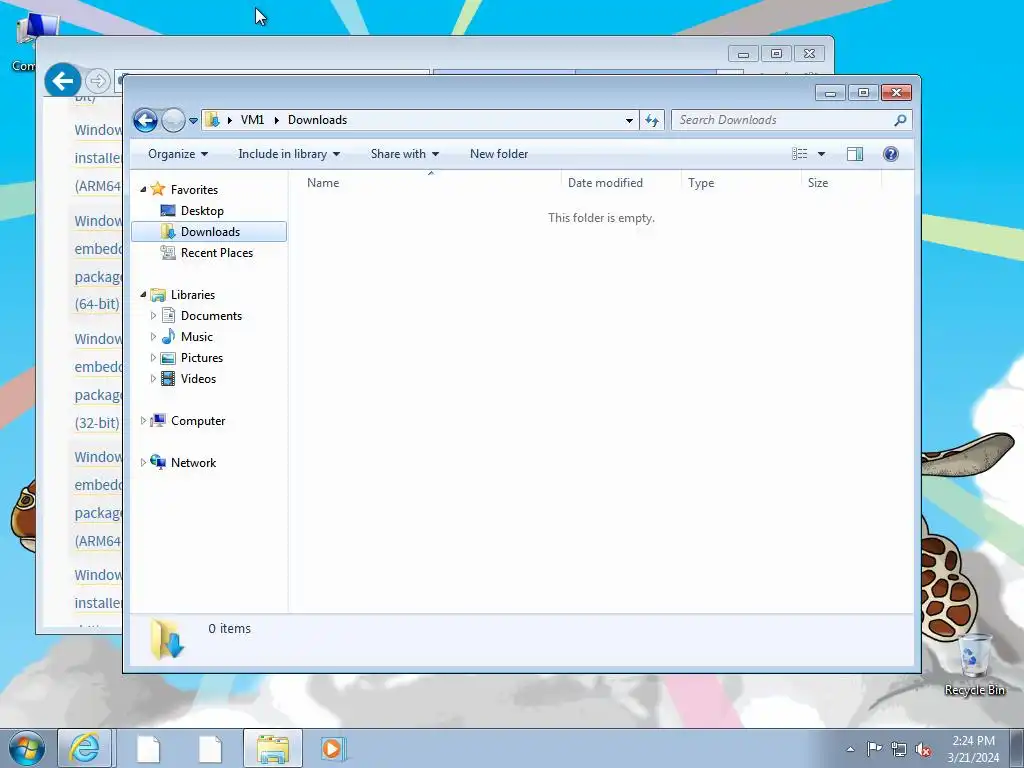Select the Downloads breadcrumb in address bar
The height and width of the screenshot is (768, 1024).
(x=317, y=120)
